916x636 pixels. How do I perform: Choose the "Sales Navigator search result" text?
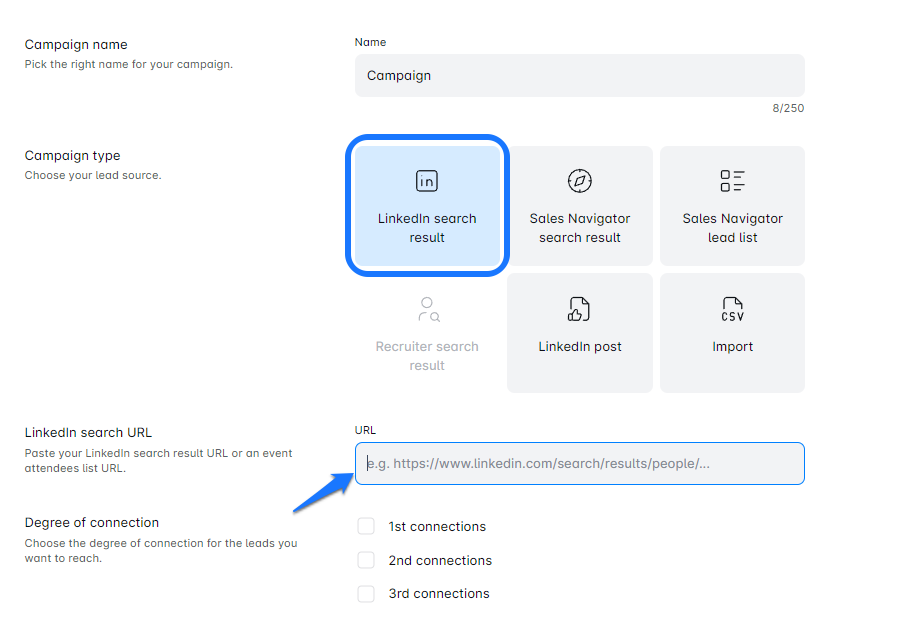coord(580,228)
